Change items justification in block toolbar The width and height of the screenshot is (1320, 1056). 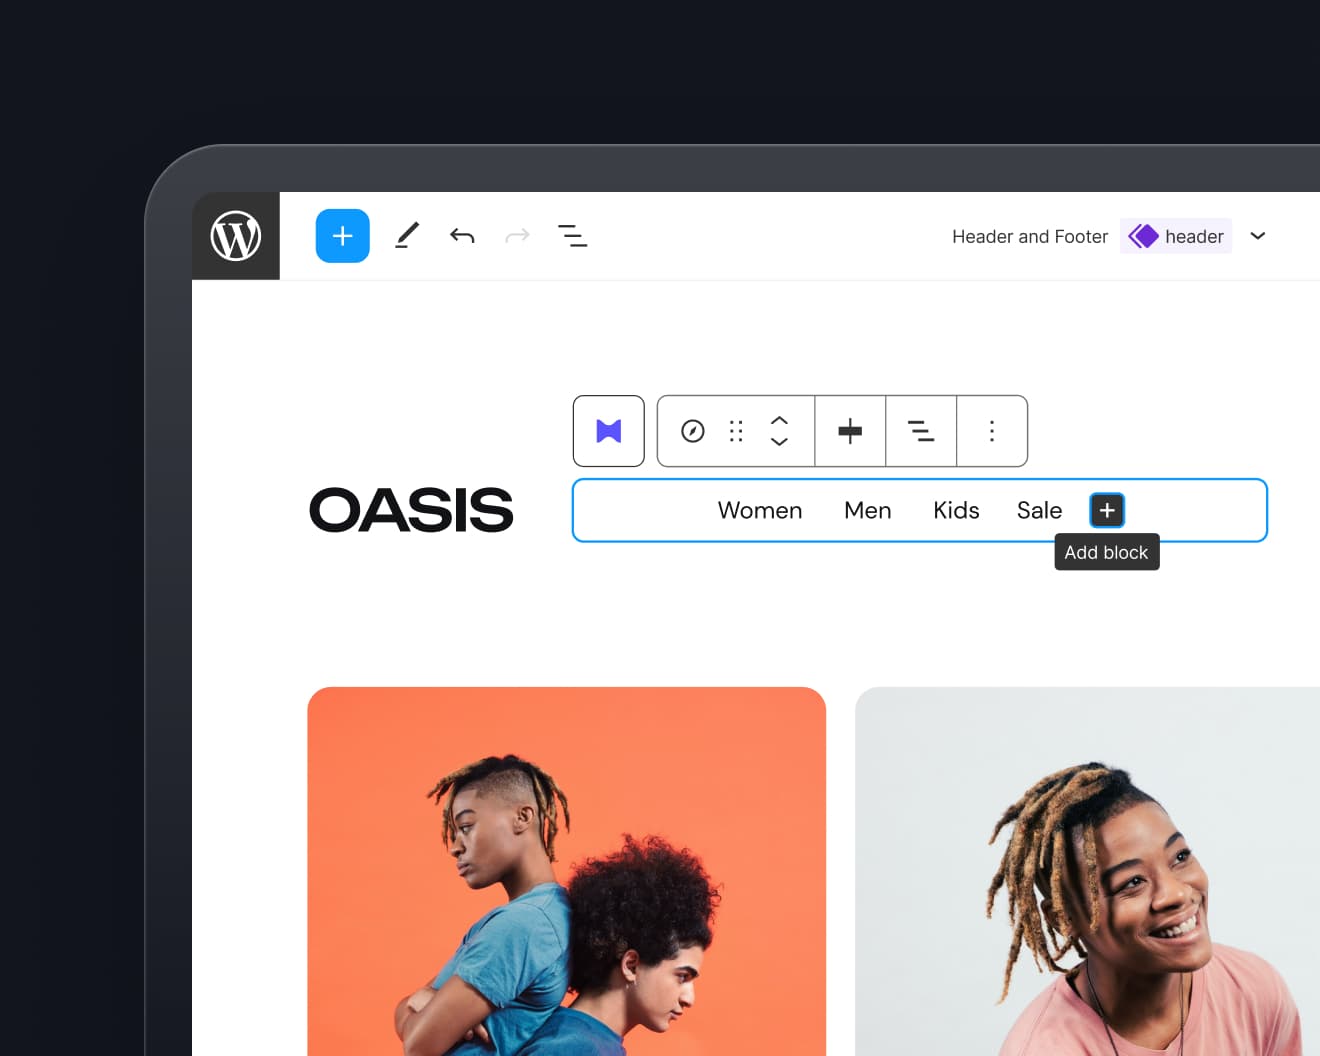point(850,431)
